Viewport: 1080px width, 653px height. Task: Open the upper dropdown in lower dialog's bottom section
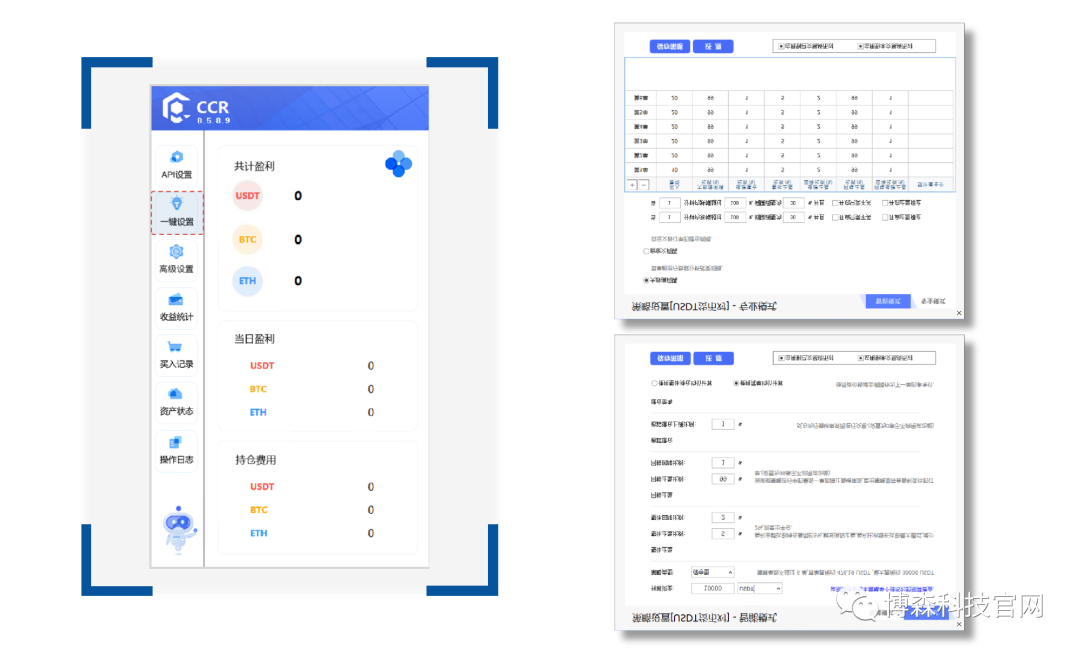coord(712,572)
